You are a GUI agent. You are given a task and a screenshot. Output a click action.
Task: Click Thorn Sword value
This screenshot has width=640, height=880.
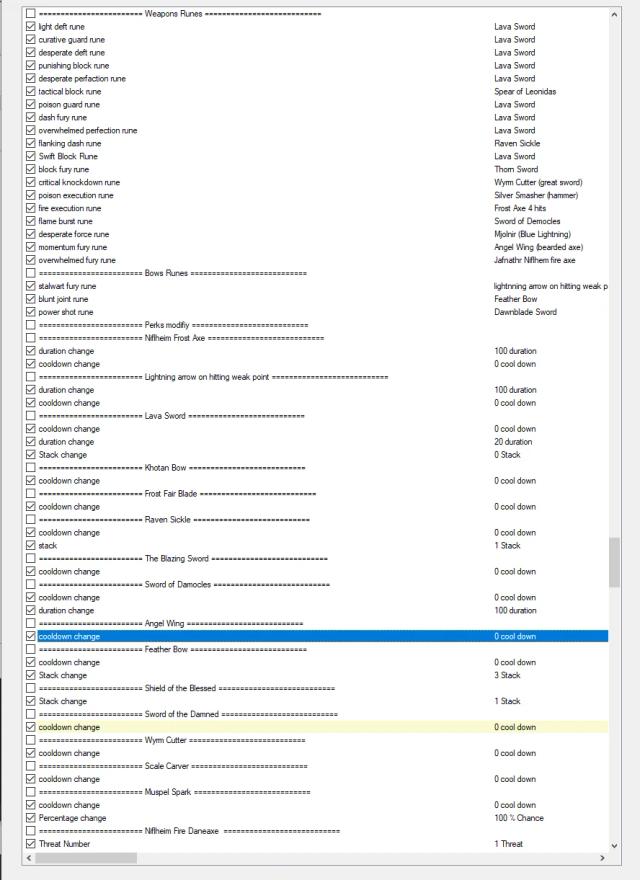(x=516, y=169)
